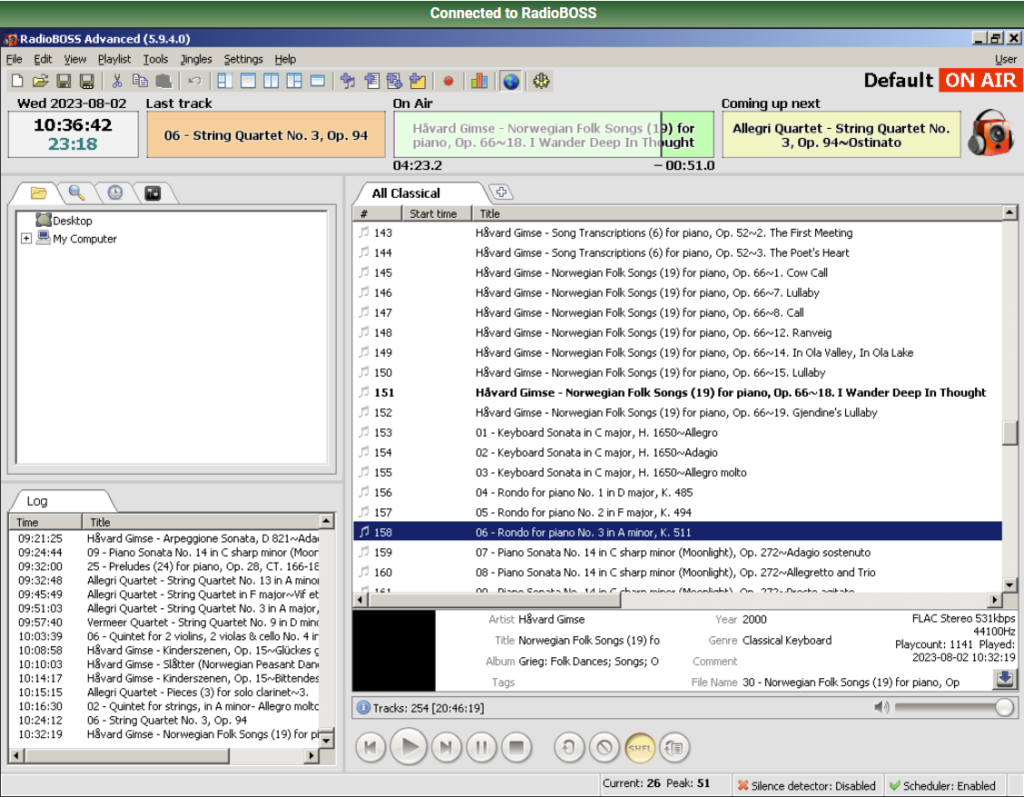
Task: Toggle the repeat loop button
Action: (x=569, y=748)
